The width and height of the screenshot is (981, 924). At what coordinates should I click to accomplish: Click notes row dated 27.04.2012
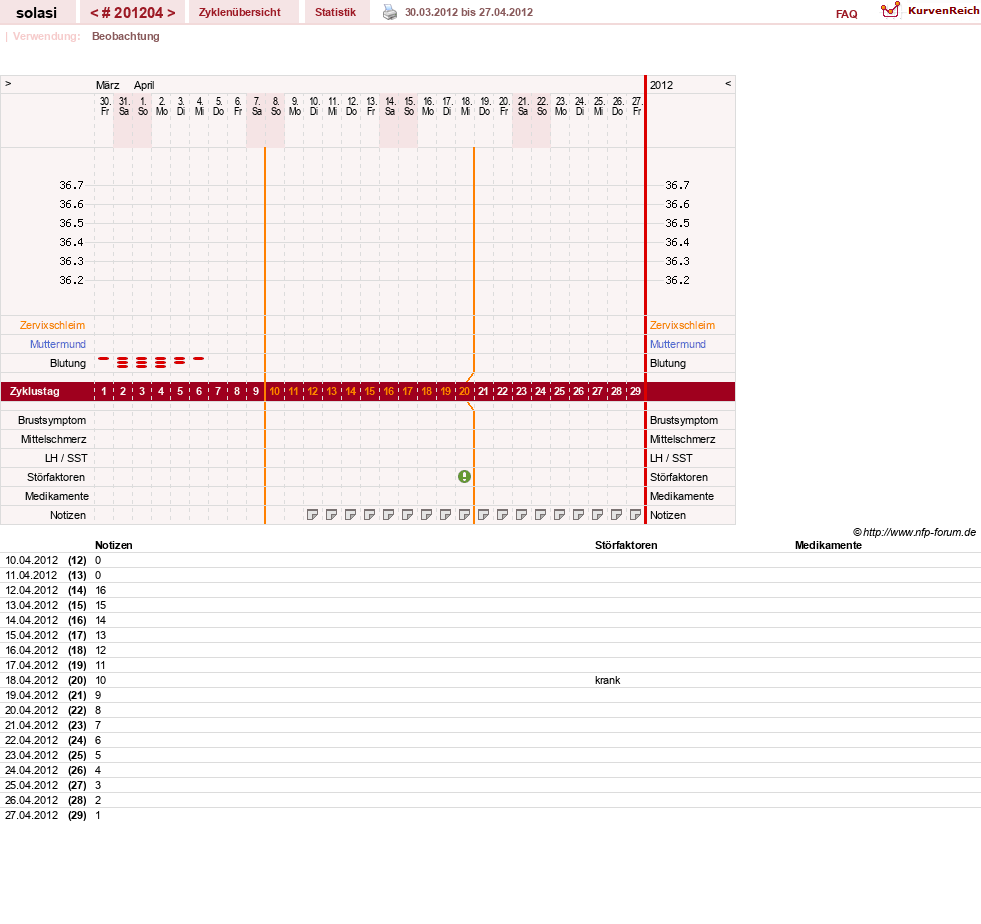490,815
